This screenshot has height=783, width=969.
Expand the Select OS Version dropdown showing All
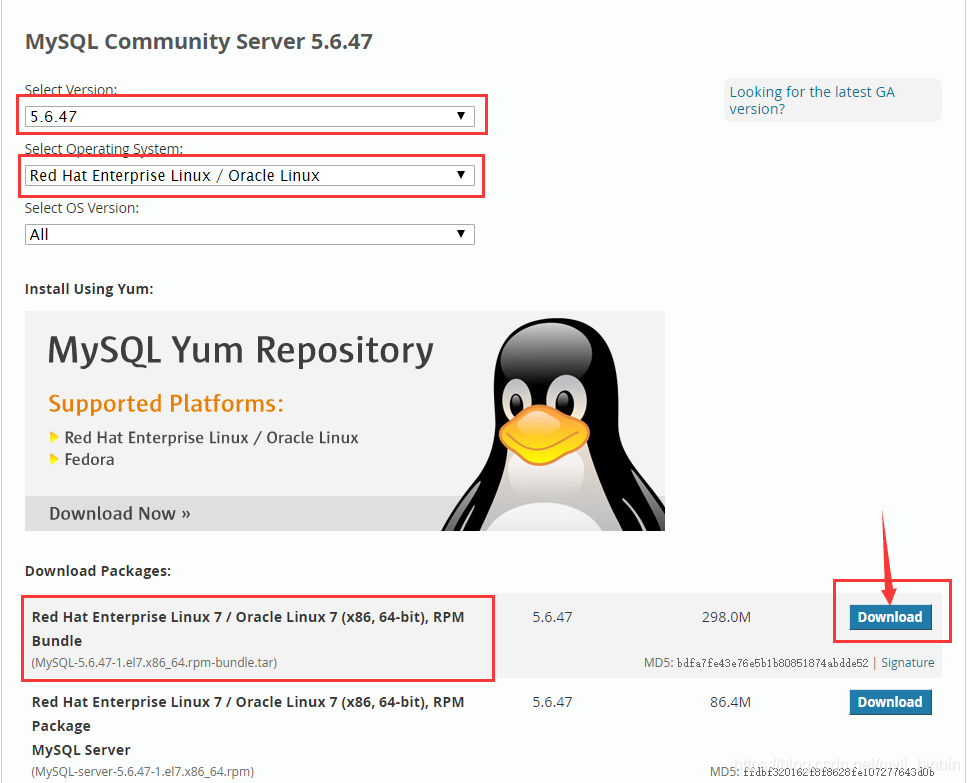pyautogui.click(x=250, y=234)
